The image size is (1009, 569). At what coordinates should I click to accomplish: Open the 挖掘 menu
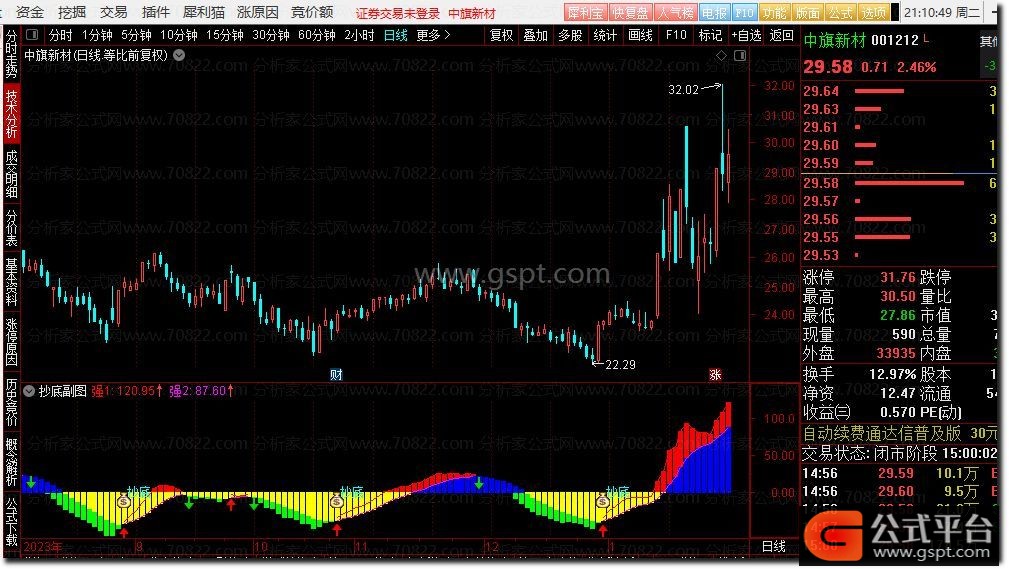pos(71,12)
